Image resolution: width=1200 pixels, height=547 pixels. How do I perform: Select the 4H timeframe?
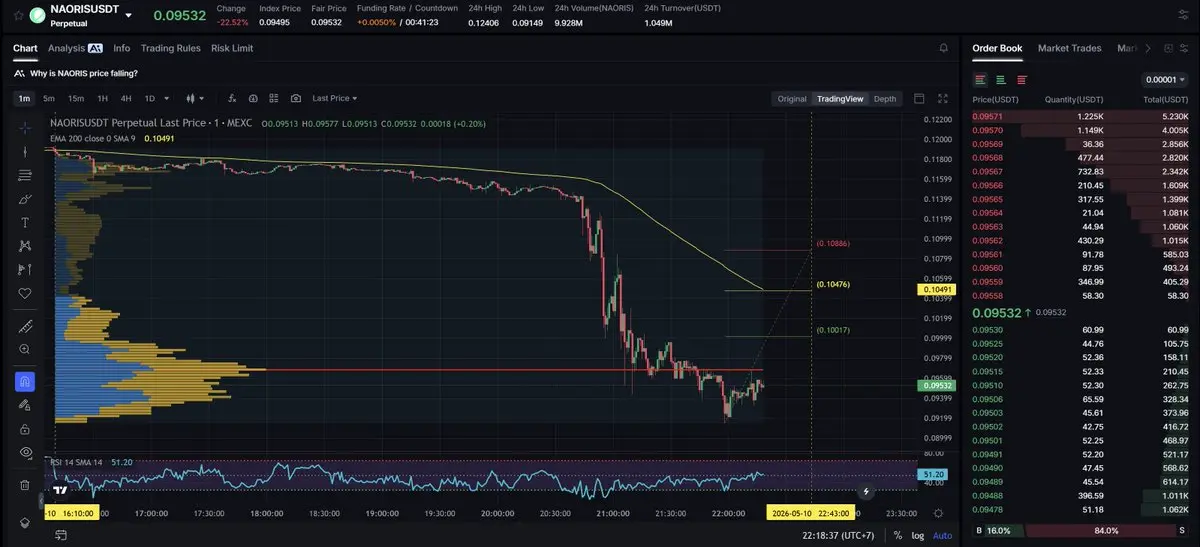pos(126,98)
